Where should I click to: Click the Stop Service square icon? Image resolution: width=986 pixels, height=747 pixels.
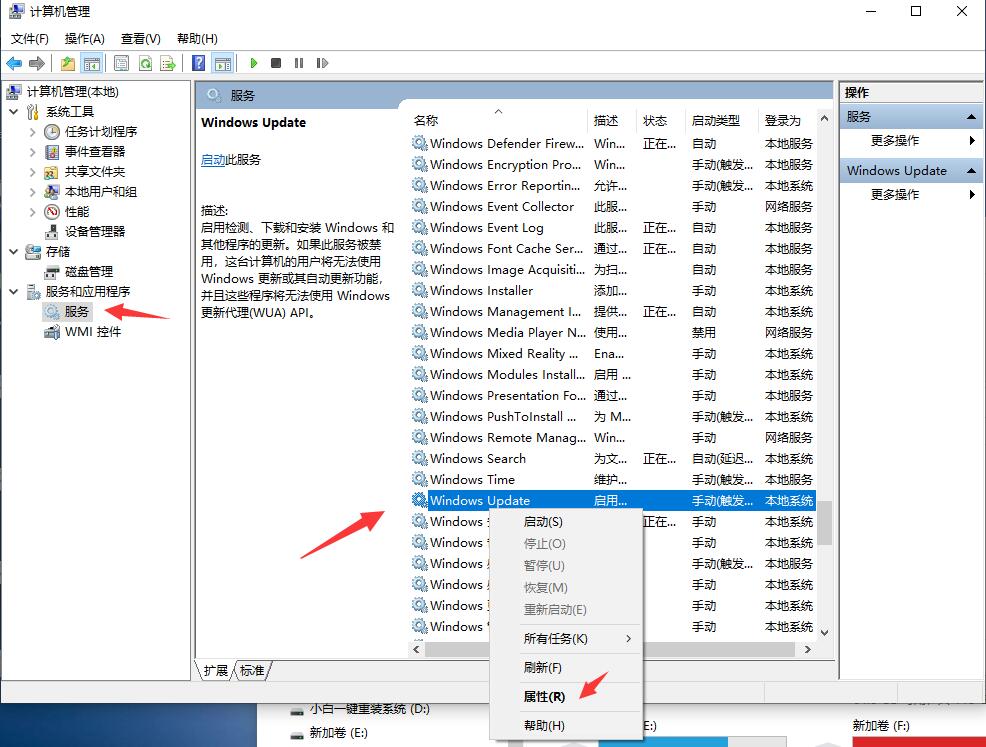(x=276, y=63)
